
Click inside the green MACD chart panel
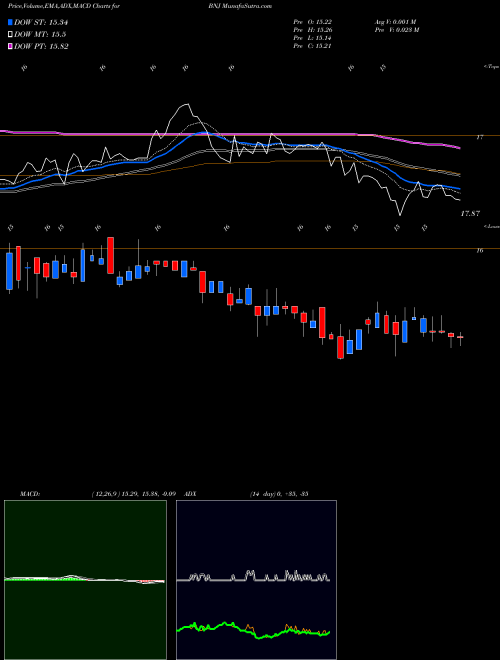(85, 580)
